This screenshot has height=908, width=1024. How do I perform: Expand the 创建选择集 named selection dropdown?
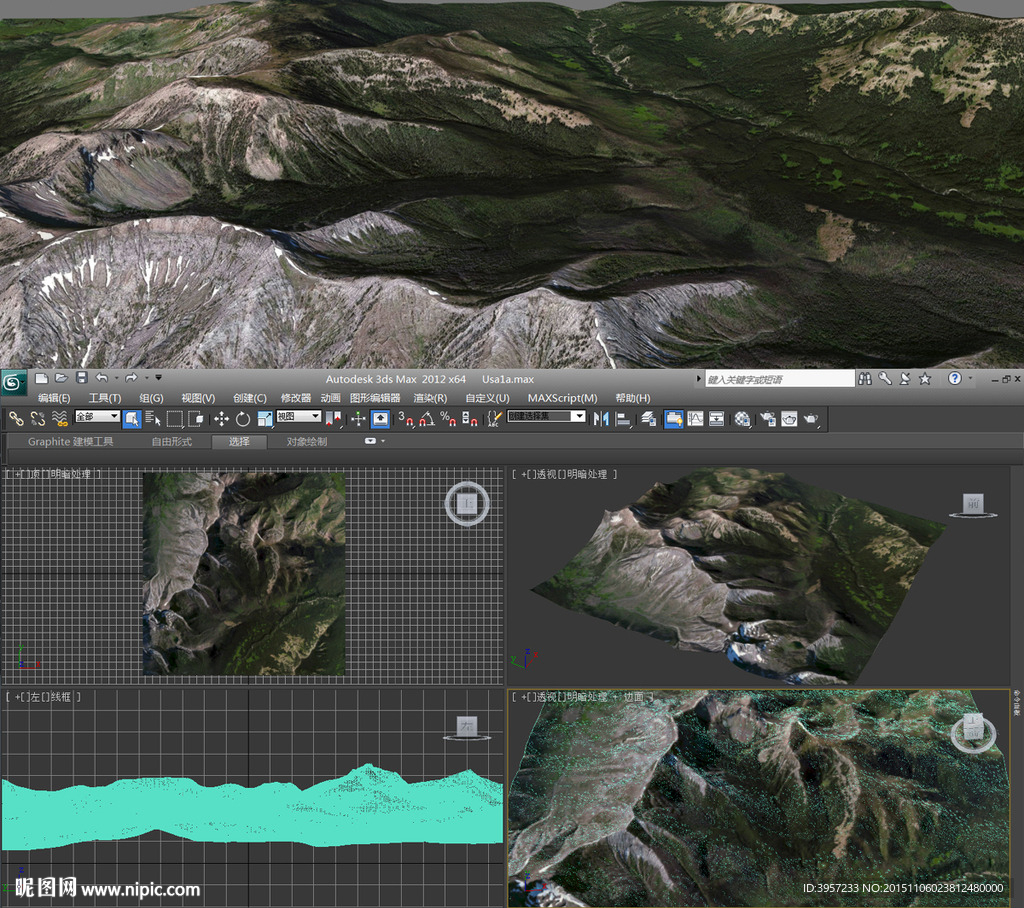580,417
